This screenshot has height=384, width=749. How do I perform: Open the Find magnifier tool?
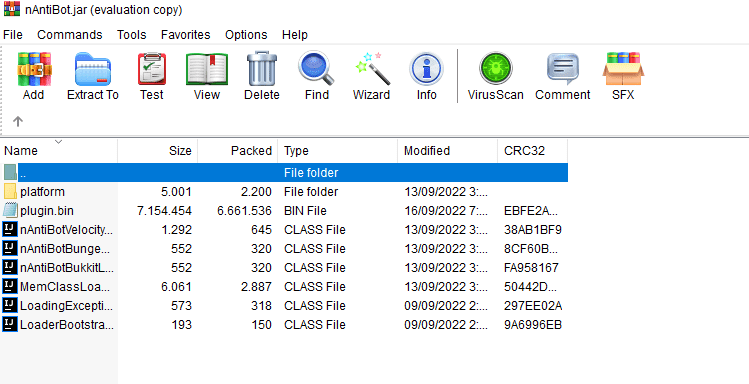316,69
